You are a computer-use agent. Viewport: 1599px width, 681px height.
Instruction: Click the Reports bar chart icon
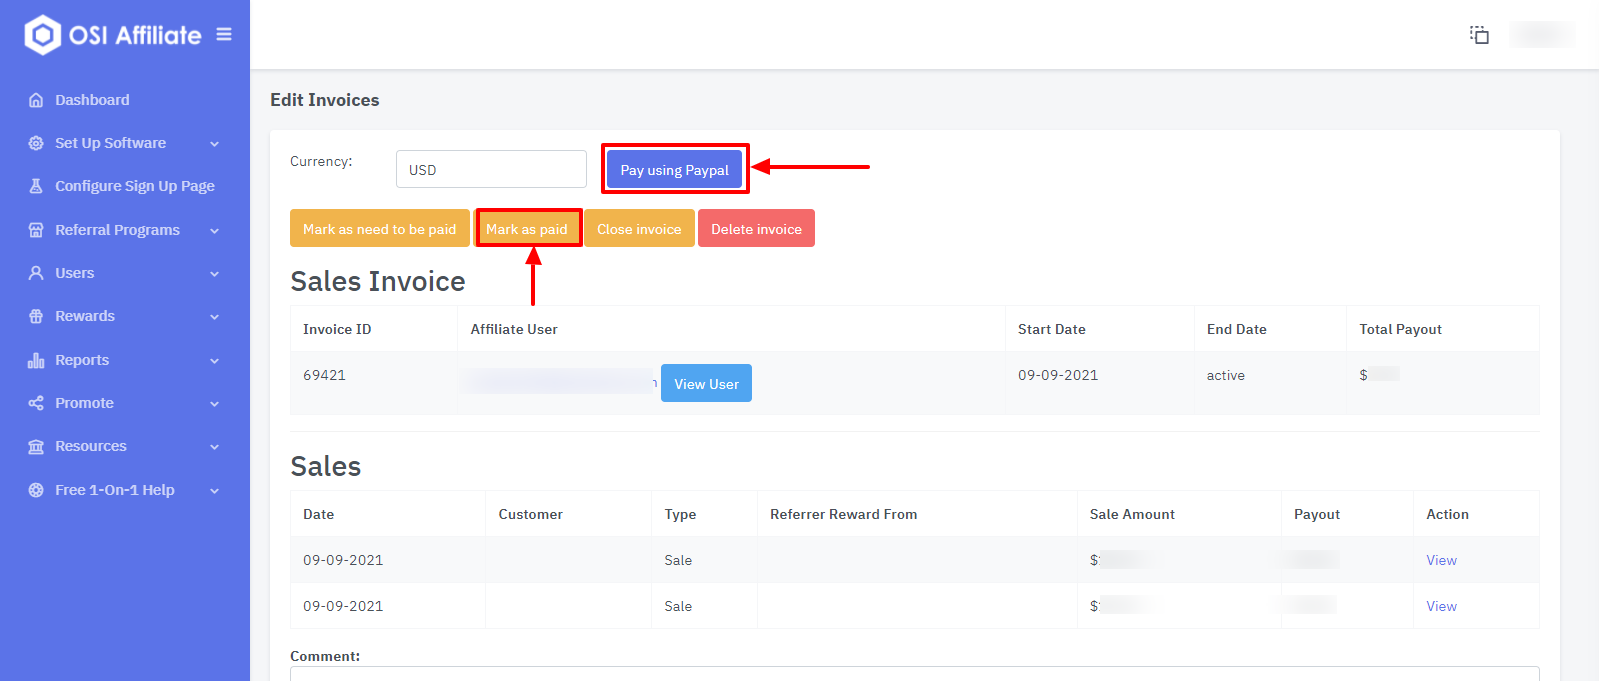coord(36,360)
